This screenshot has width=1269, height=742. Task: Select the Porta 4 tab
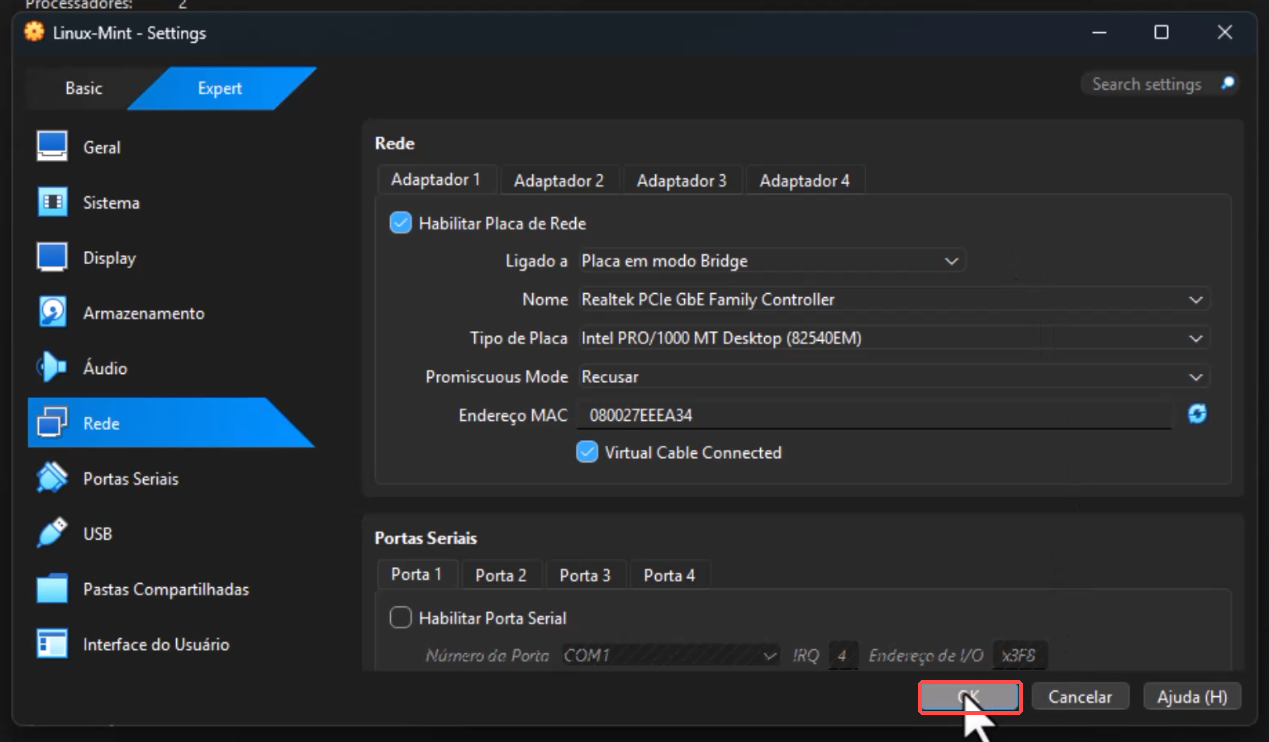point(669,575)
